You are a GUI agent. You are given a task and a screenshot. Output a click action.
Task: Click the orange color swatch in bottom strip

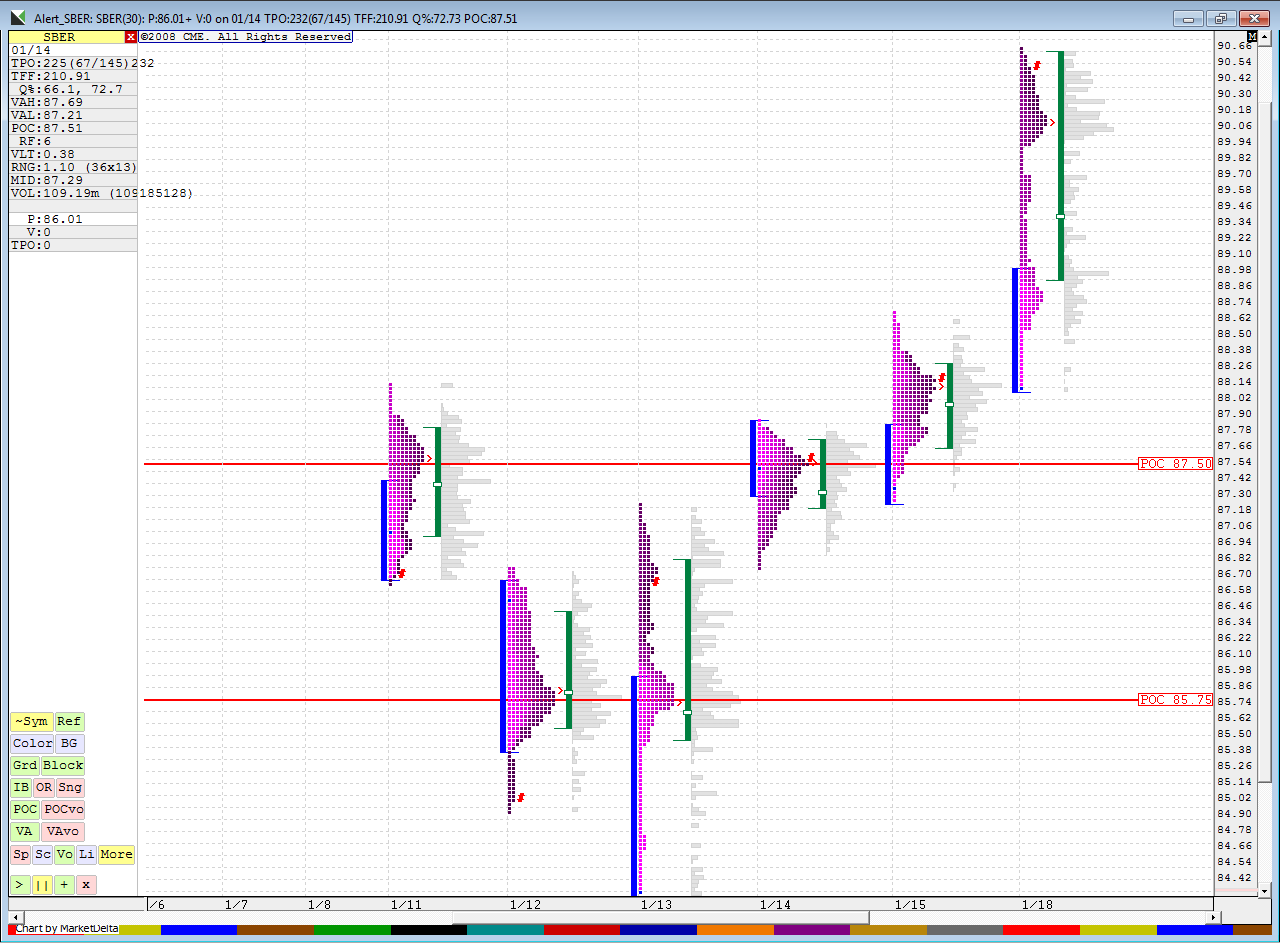coord(735,930)
